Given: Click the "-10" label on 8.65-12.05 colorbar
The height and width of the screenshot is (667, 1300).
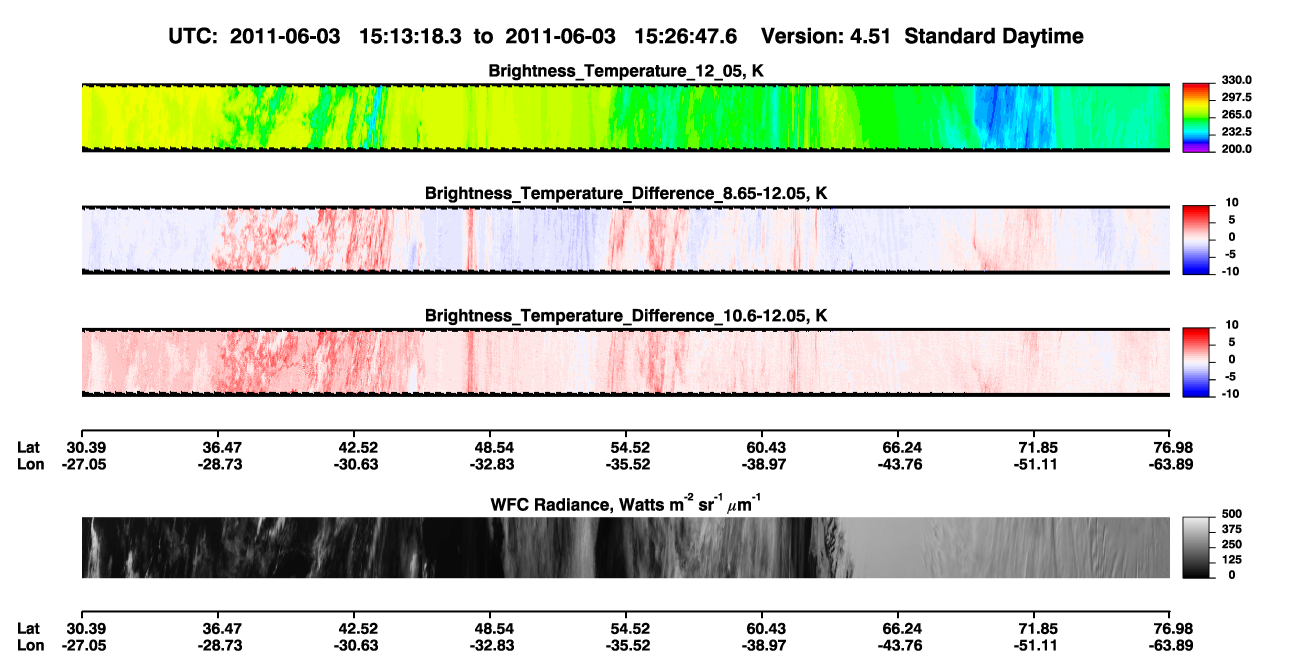Looking at the screenshot, I should click(x=1233, y=271).
